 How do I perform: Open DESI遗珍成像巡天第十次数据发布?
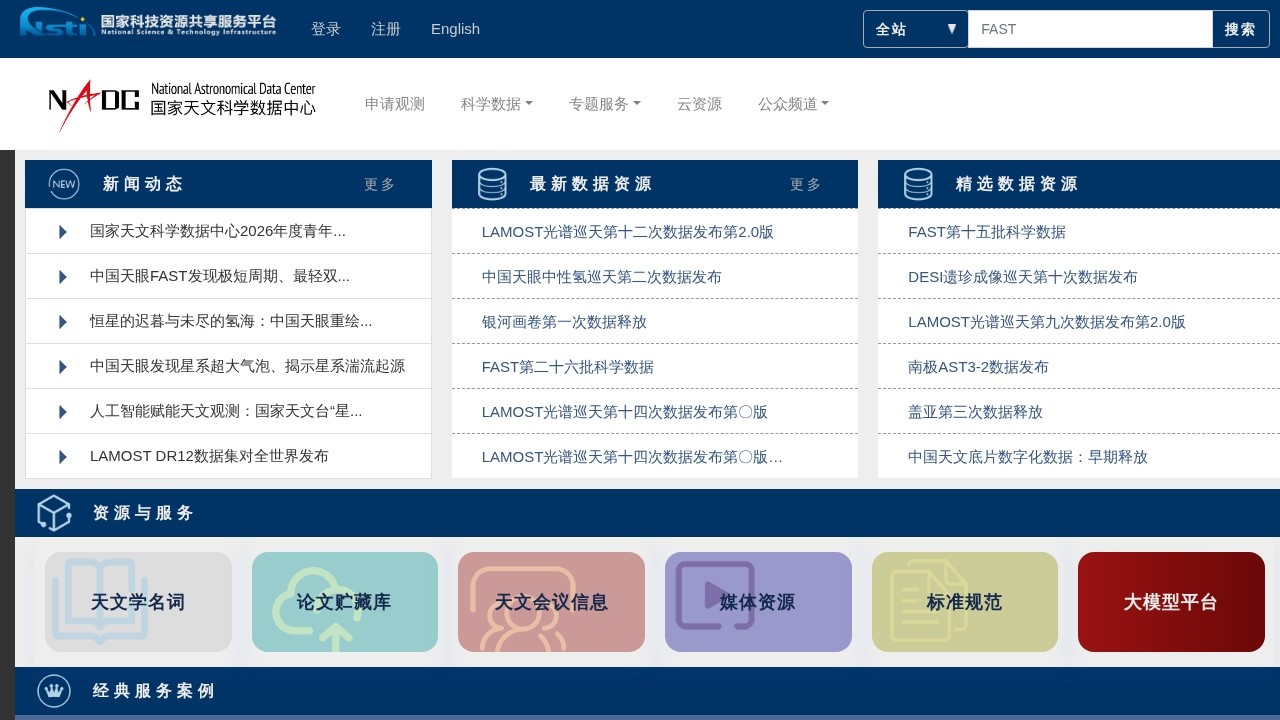(1023, 277)
